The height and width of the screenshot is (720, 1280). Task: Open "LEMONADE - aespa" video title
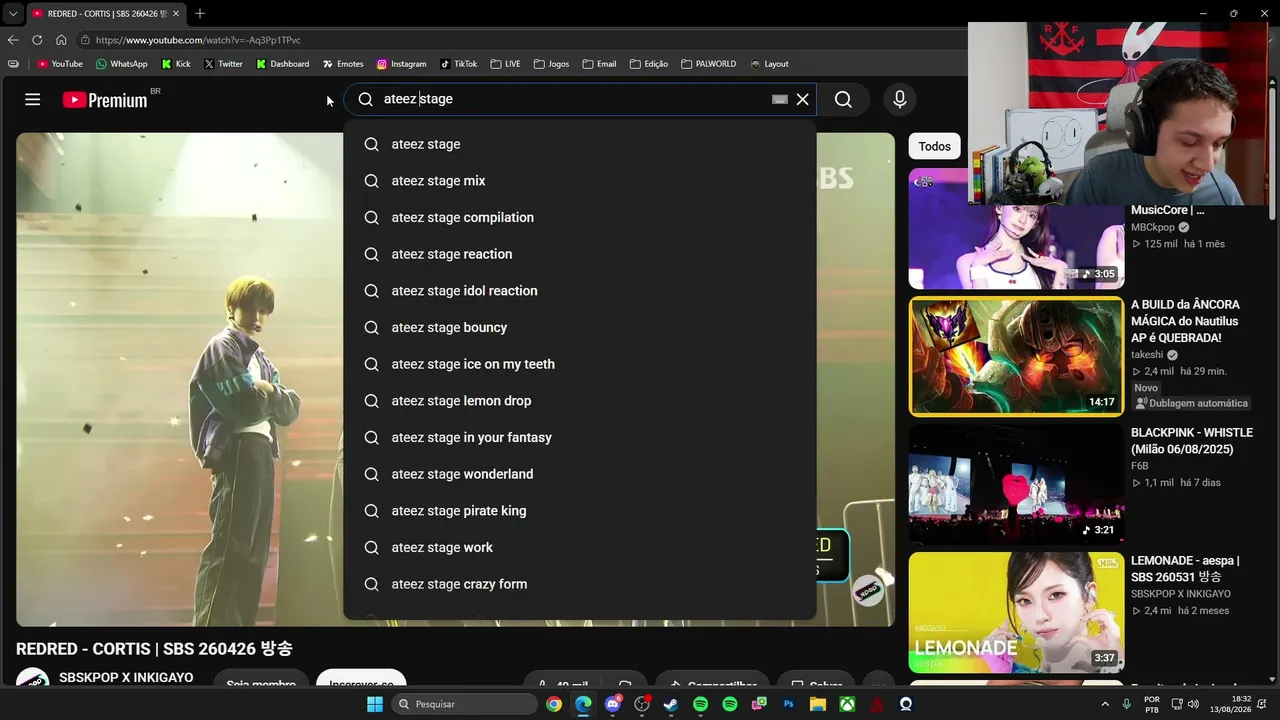[x=1185, y=569]
